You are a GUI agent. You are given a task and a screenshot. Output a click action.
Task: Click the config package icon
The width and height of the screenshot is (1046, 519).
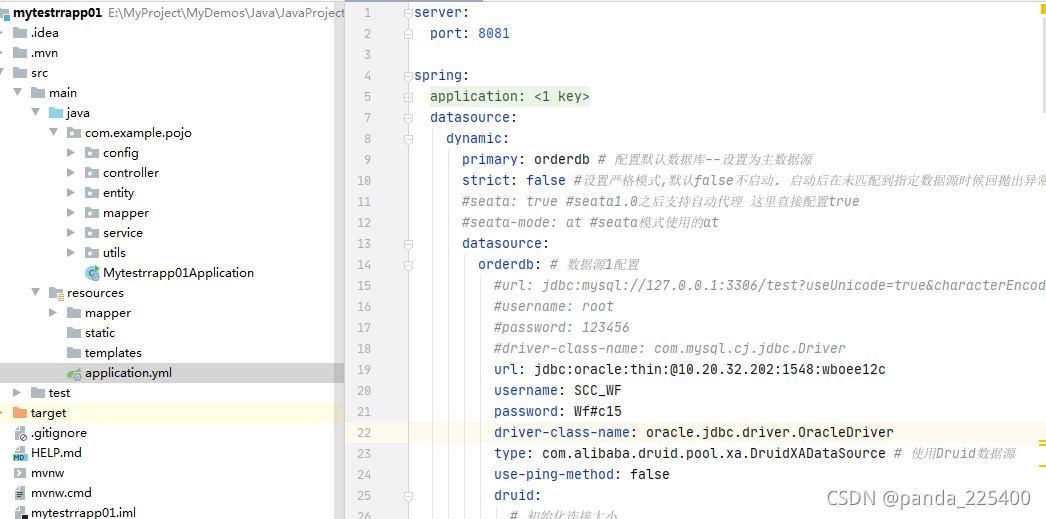(x=91, y=153)
